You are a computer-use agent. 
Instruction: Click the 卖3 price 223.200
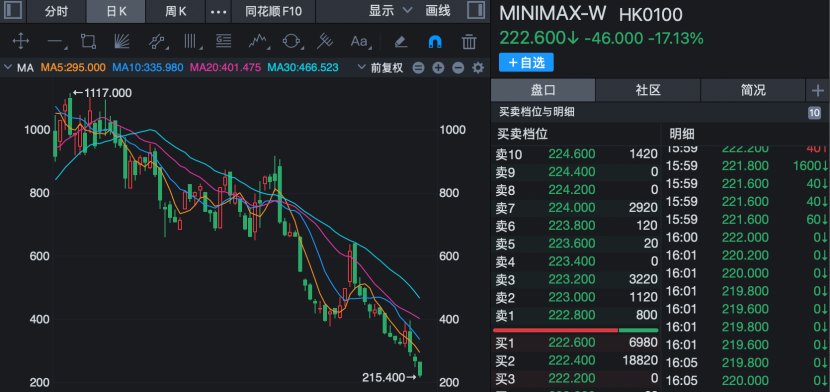point(572,279)
